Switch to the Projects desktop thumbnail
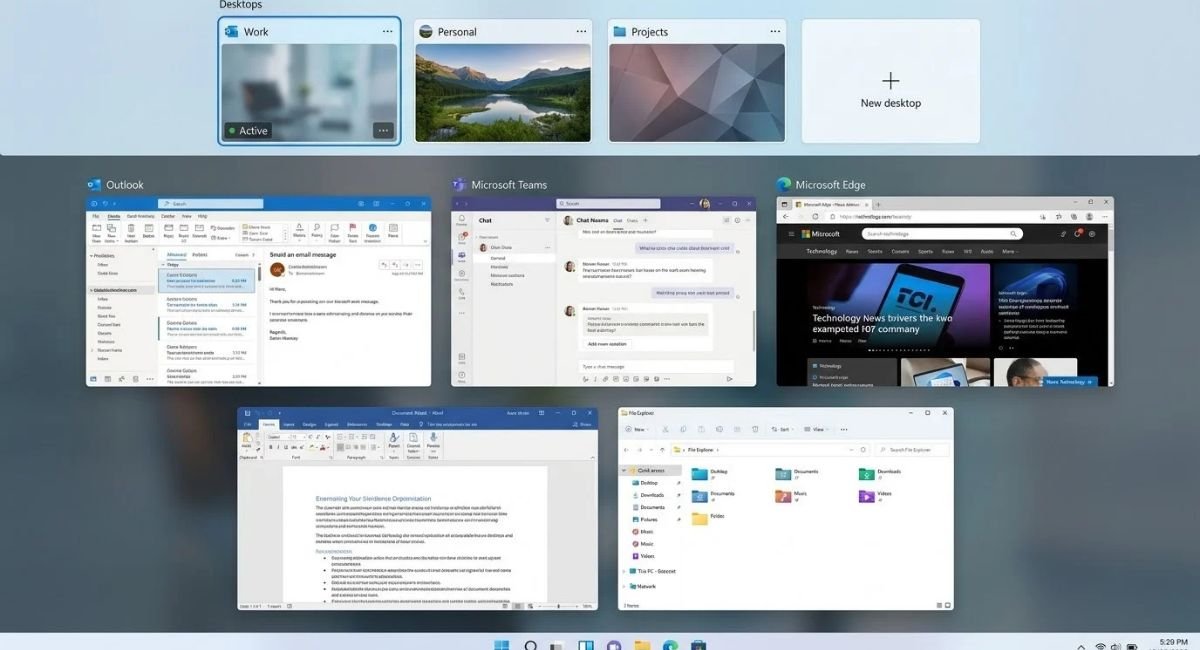Image resolution: width=1200 pixels, height=650 pixels. click(697, 94)
